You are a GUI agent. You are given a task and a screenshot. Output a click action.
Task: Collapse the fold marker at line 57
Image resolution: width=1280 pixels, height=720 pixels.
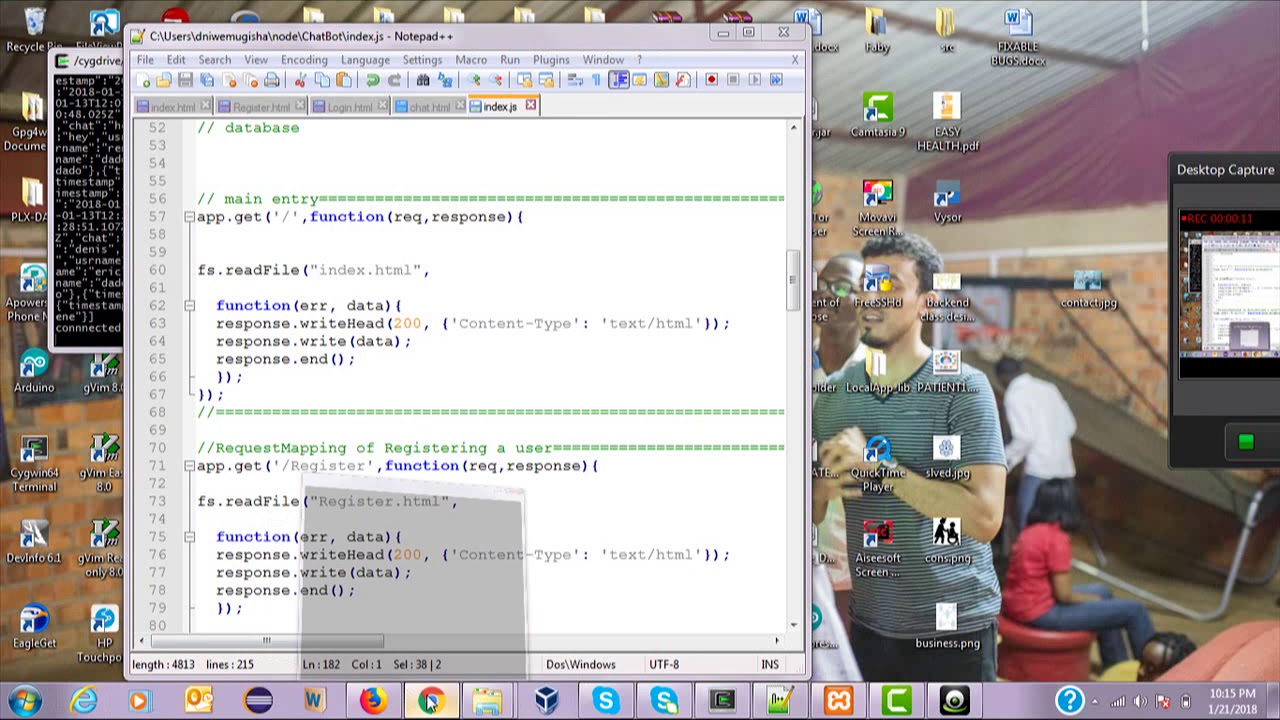pos(189,217)
